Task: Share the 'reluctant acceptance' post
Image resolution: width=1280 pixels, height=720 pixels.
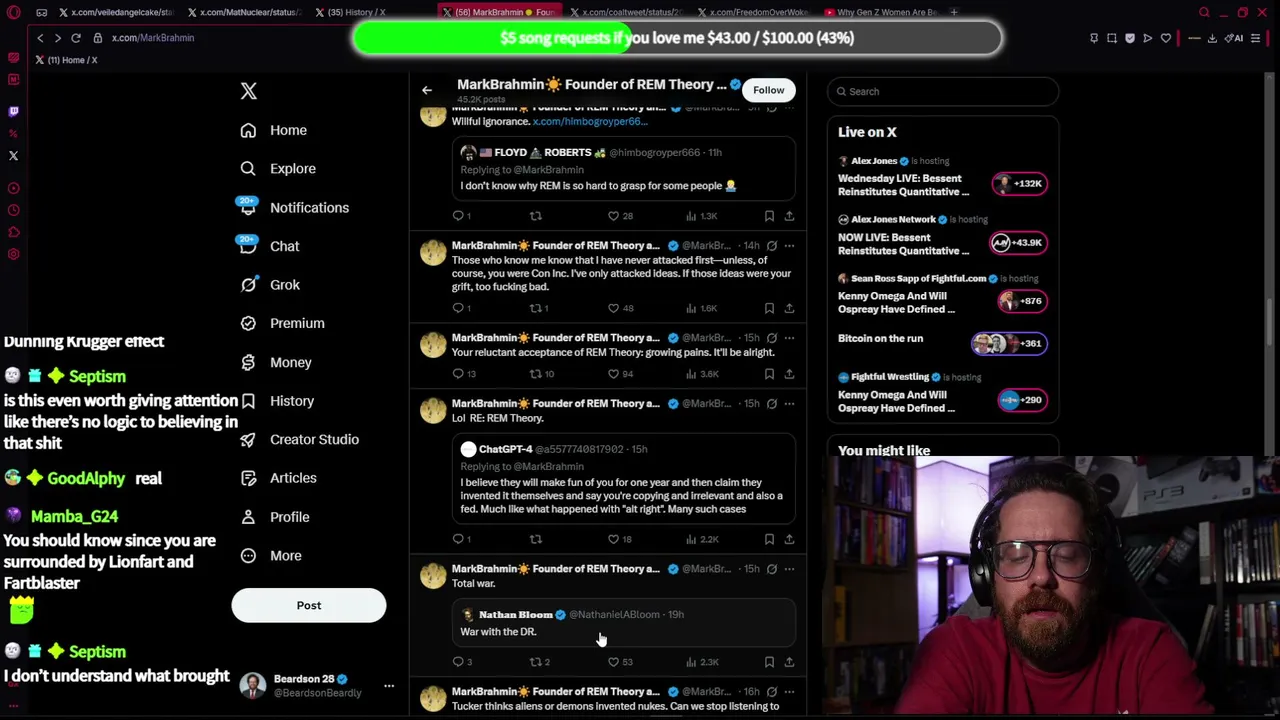Action: [x=789, y=374]
